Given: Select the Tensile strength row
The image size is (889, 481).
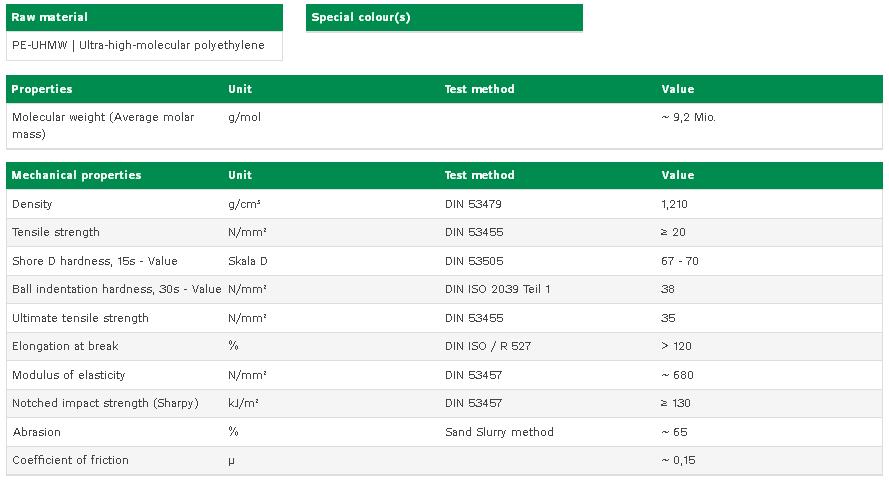Looking at the screenshot, I should (444, 233).
